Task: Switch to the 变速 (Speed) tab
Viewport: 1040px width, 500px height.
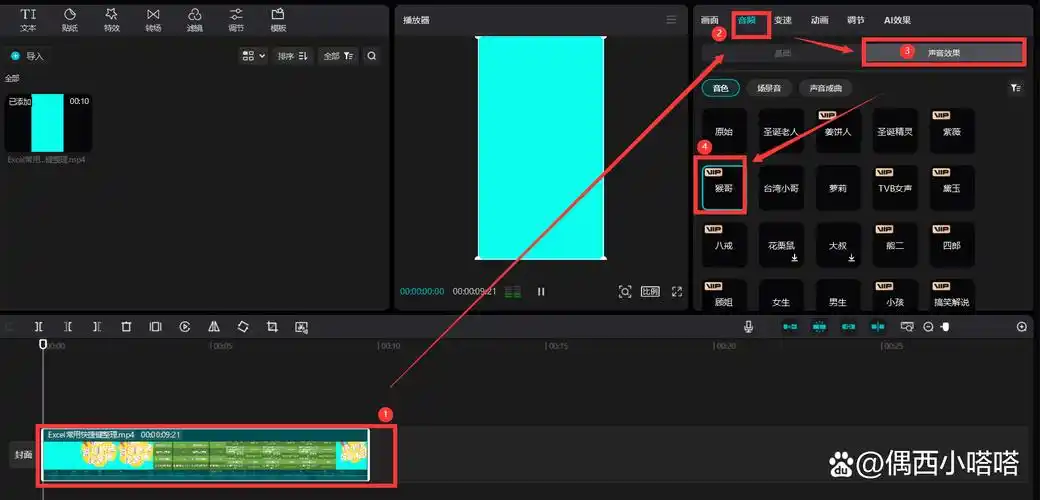Action: click(783, 20)
